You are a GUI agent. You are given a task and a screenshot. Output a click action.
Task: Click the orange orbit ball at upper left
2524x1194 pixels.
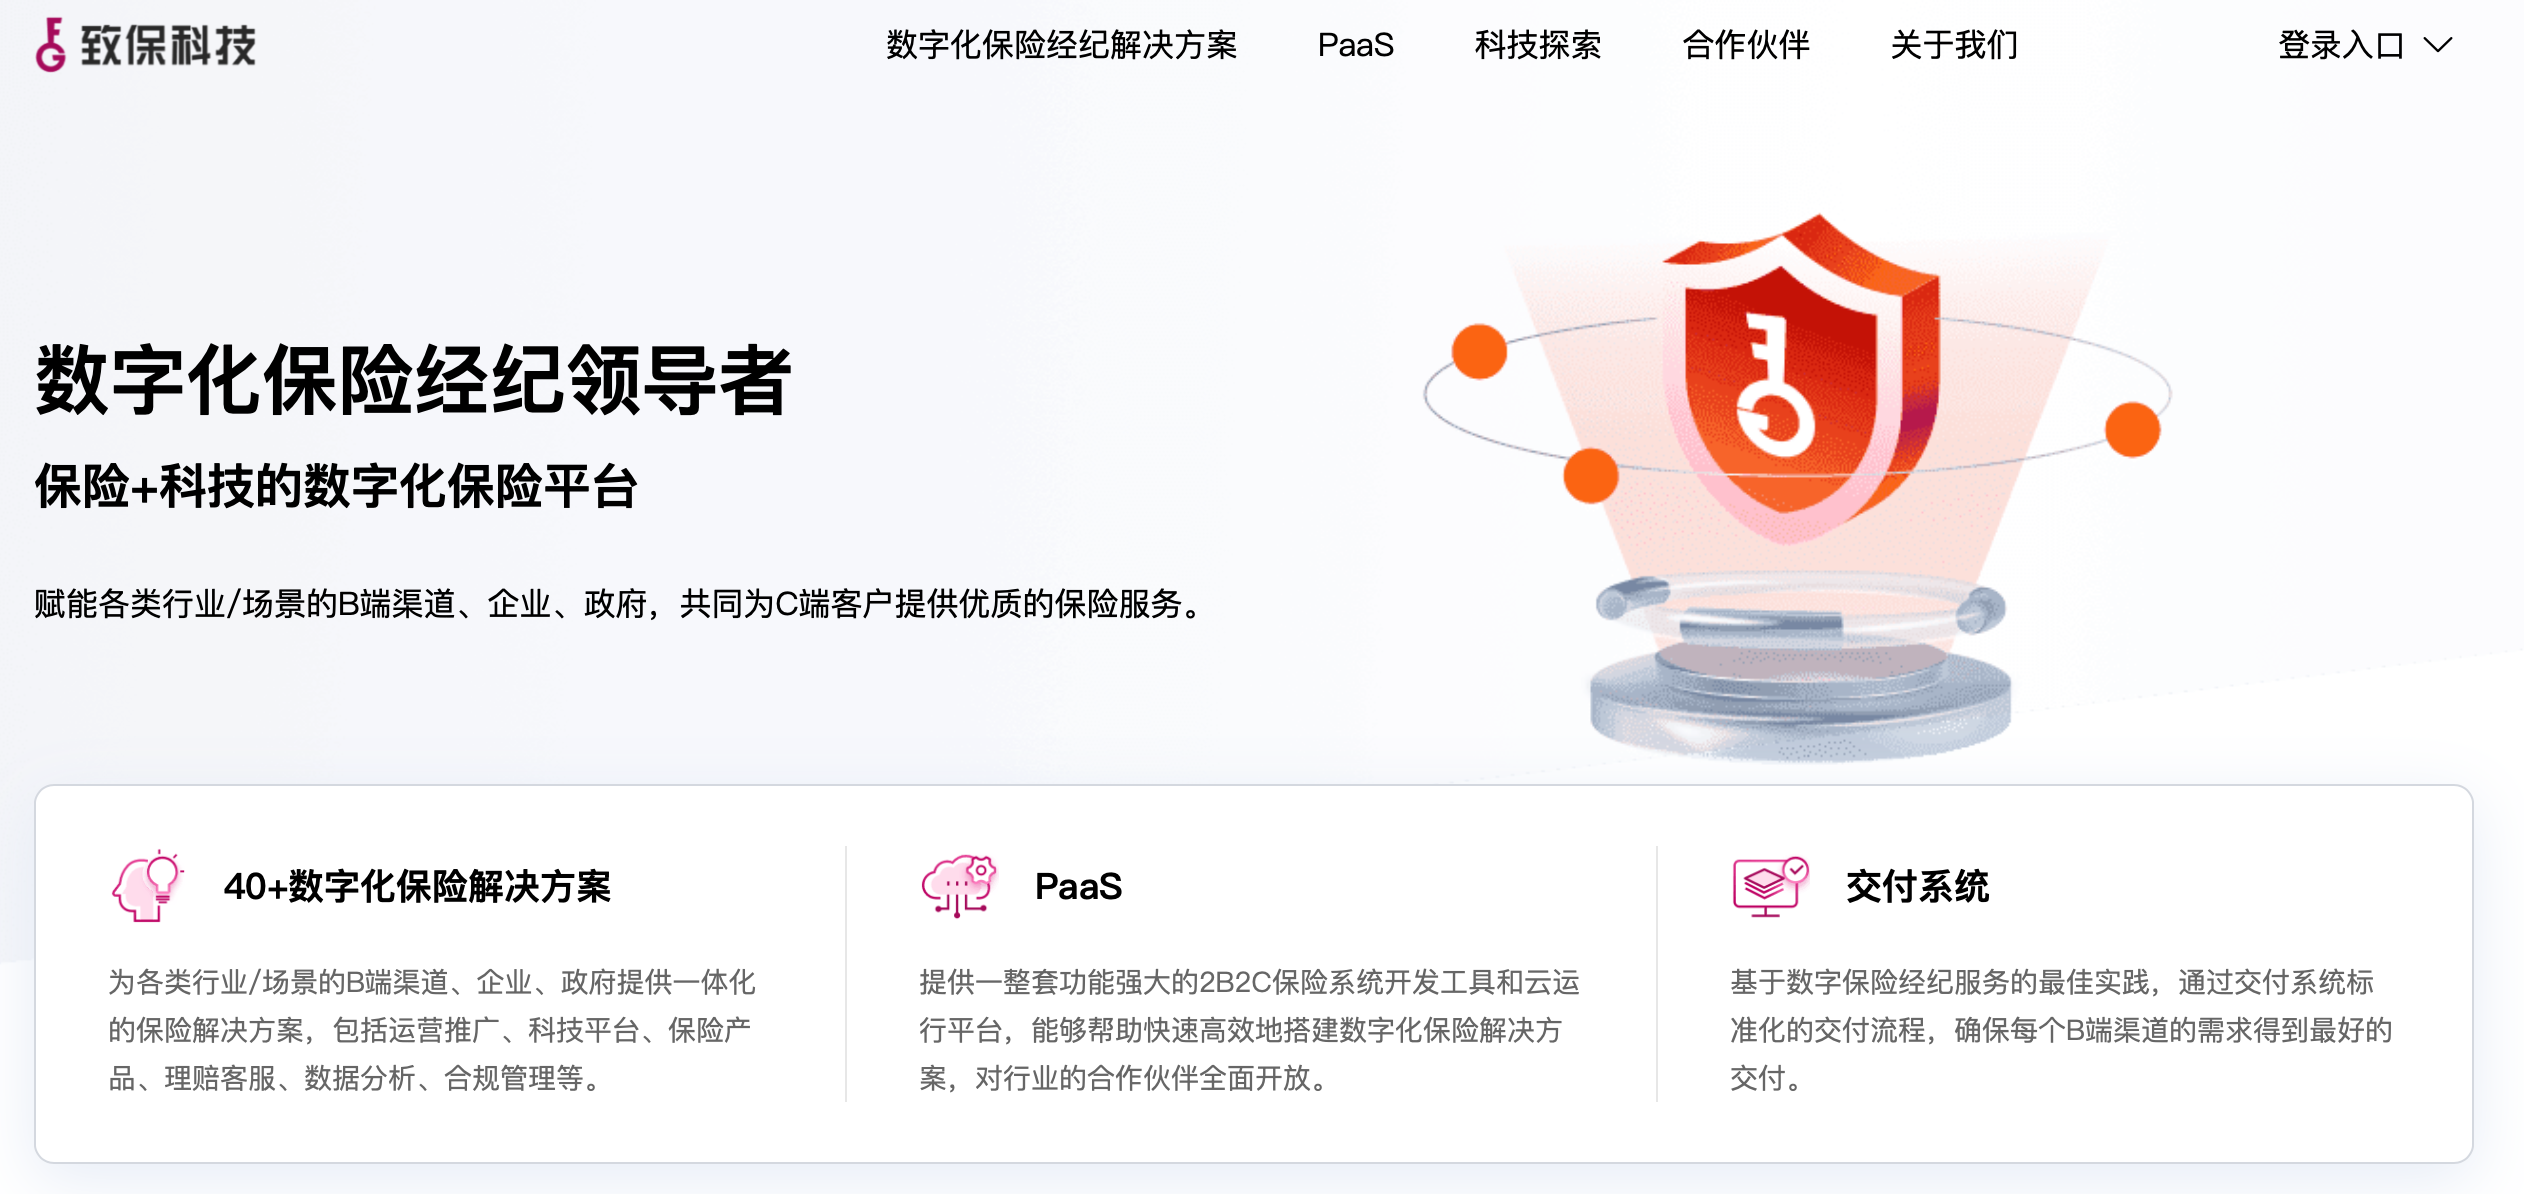[1479, 351]
